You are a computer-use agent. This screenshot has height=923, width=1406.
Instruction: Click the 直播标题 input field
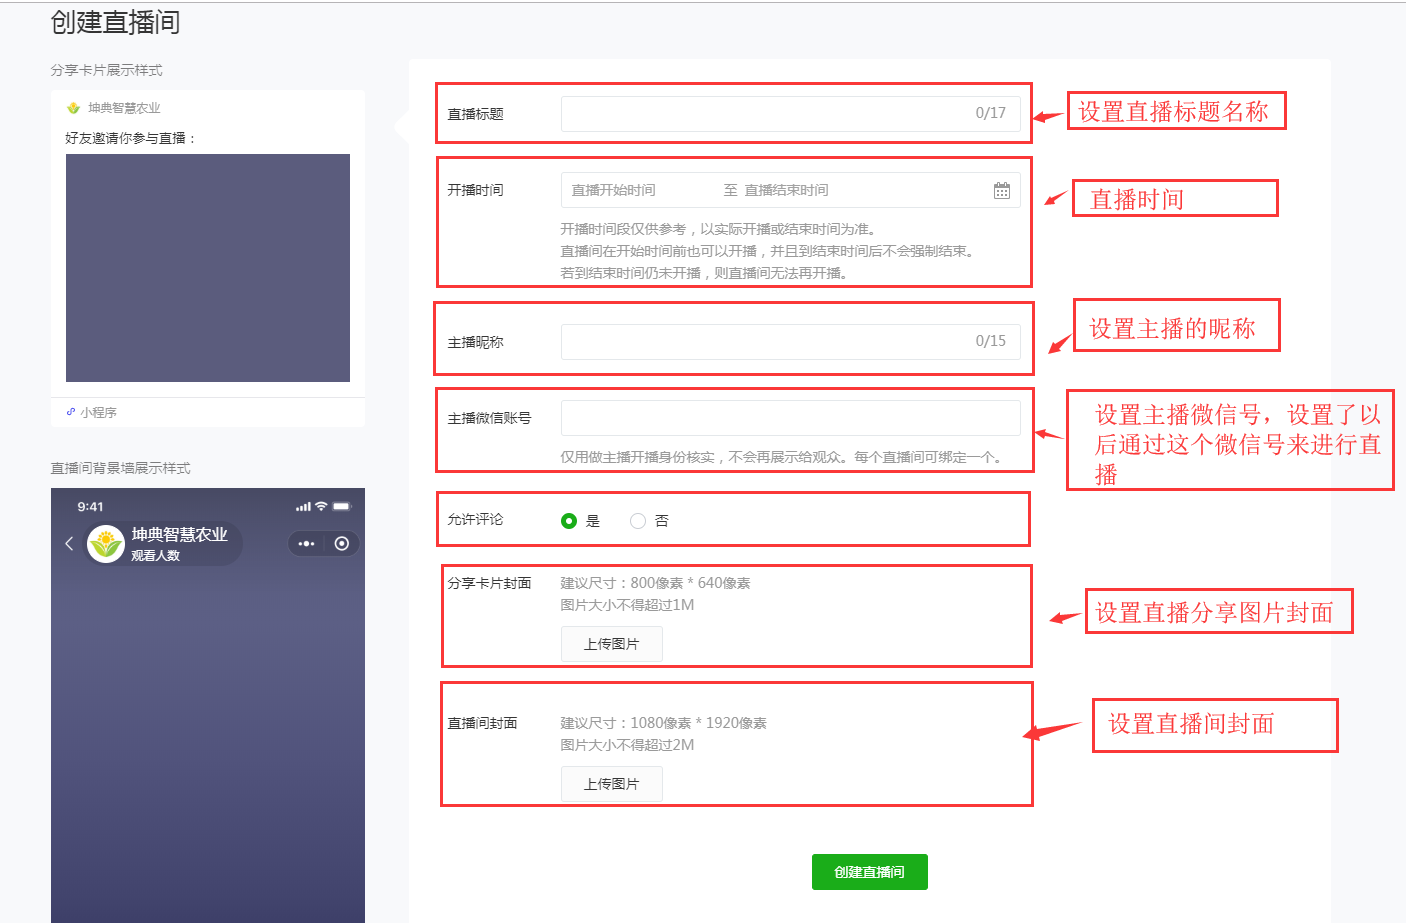coord(790,114)
